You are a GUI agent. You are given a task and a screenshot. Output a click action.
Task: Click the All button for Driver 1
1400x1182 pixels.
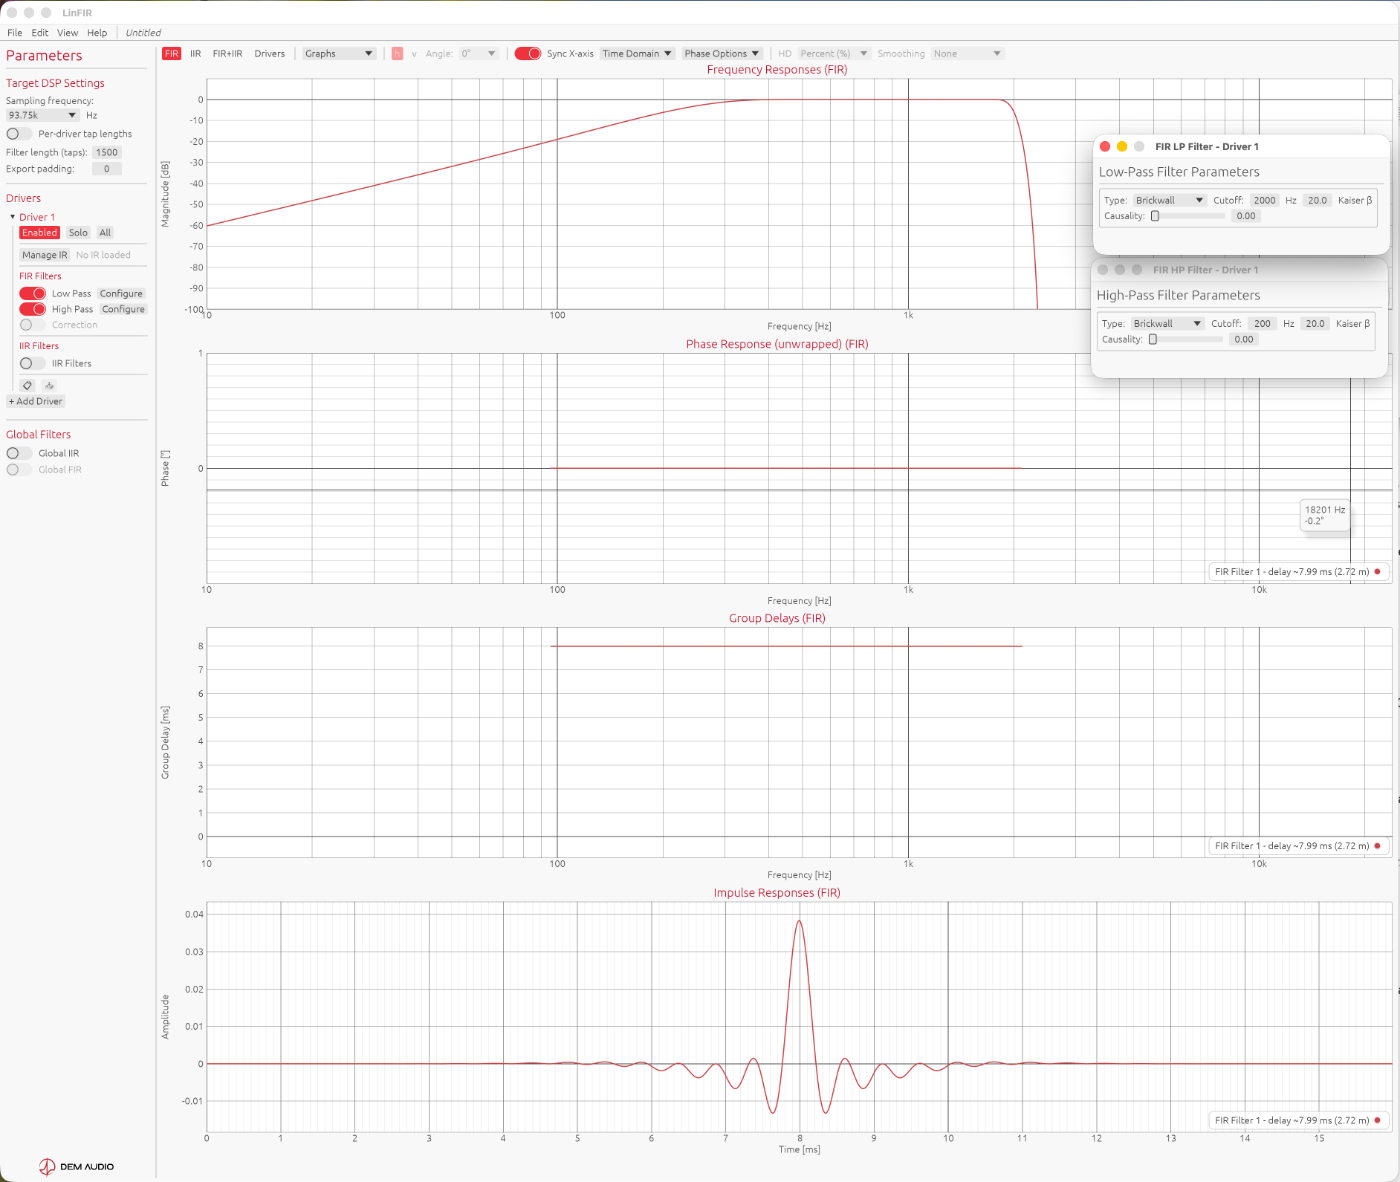click(105, 232)
